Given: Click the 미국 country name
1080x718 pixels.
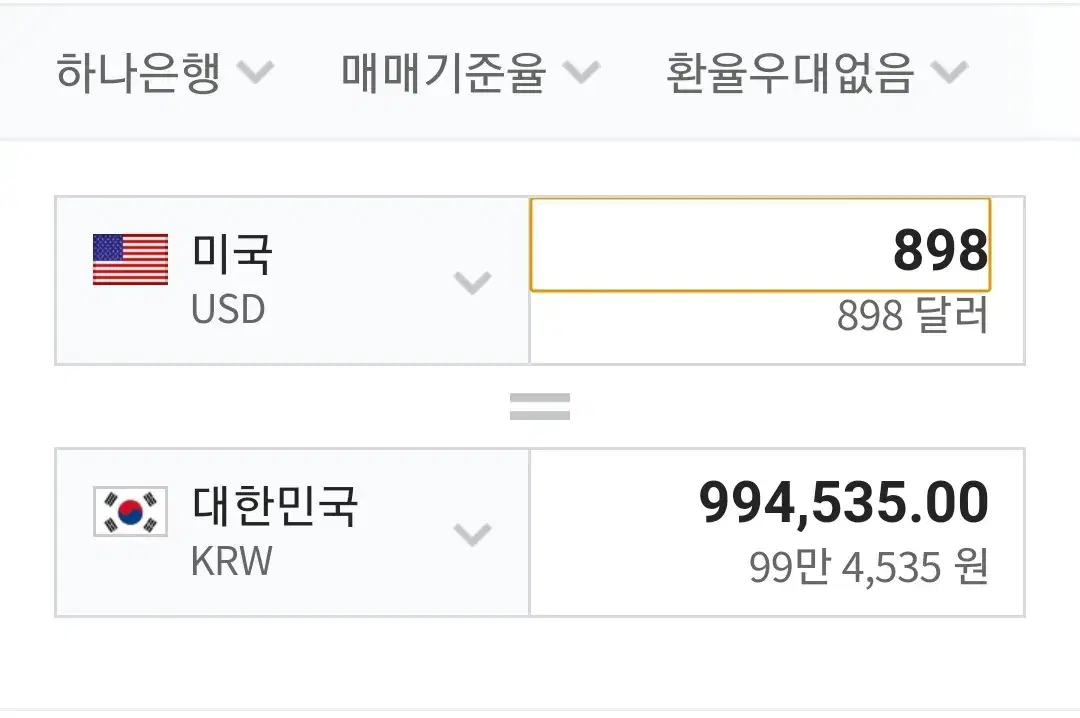Looking at the screenshot, I should coord(231,254).
